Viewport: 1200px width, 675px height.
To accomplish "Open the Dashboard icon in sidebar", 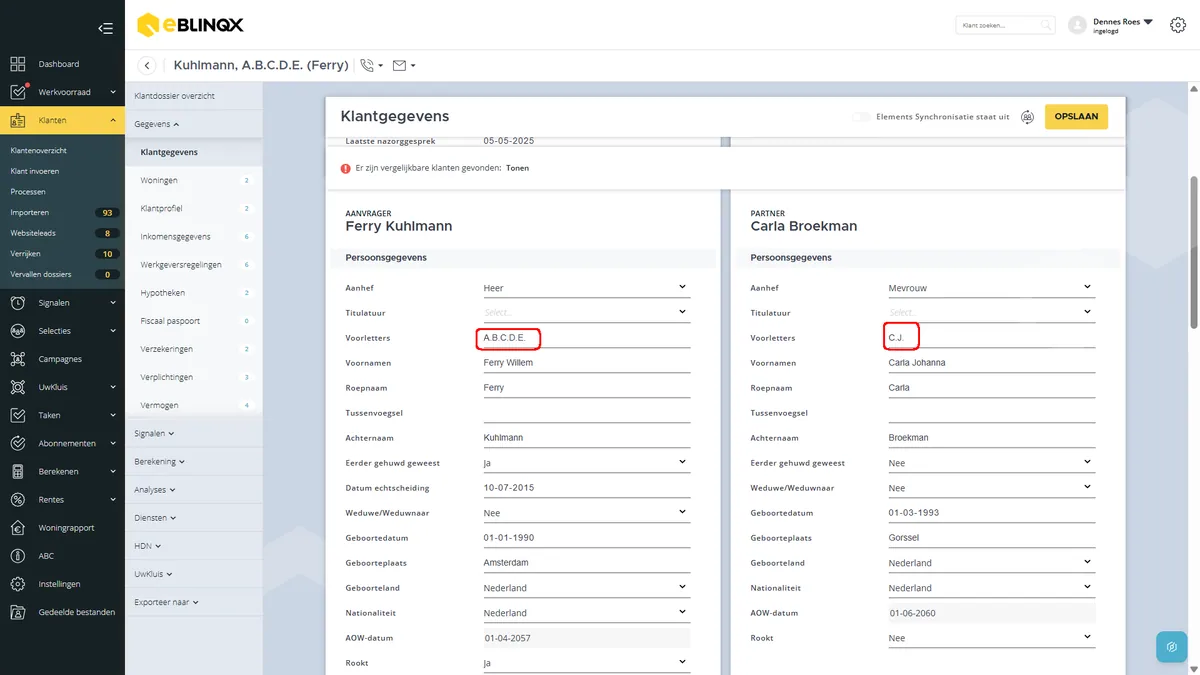I will pyautogui.click(x=18, y=64).
